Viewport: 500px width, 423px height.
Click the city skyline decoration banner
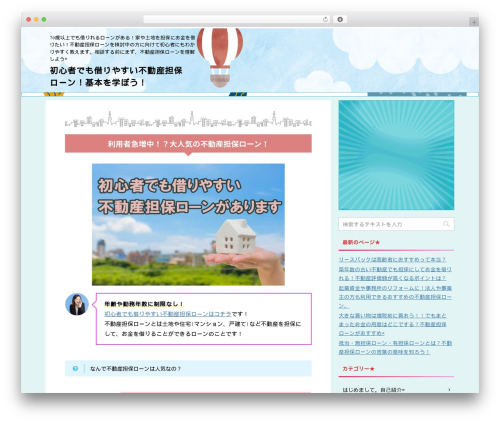pyautogui.click(x=188, y=119)
